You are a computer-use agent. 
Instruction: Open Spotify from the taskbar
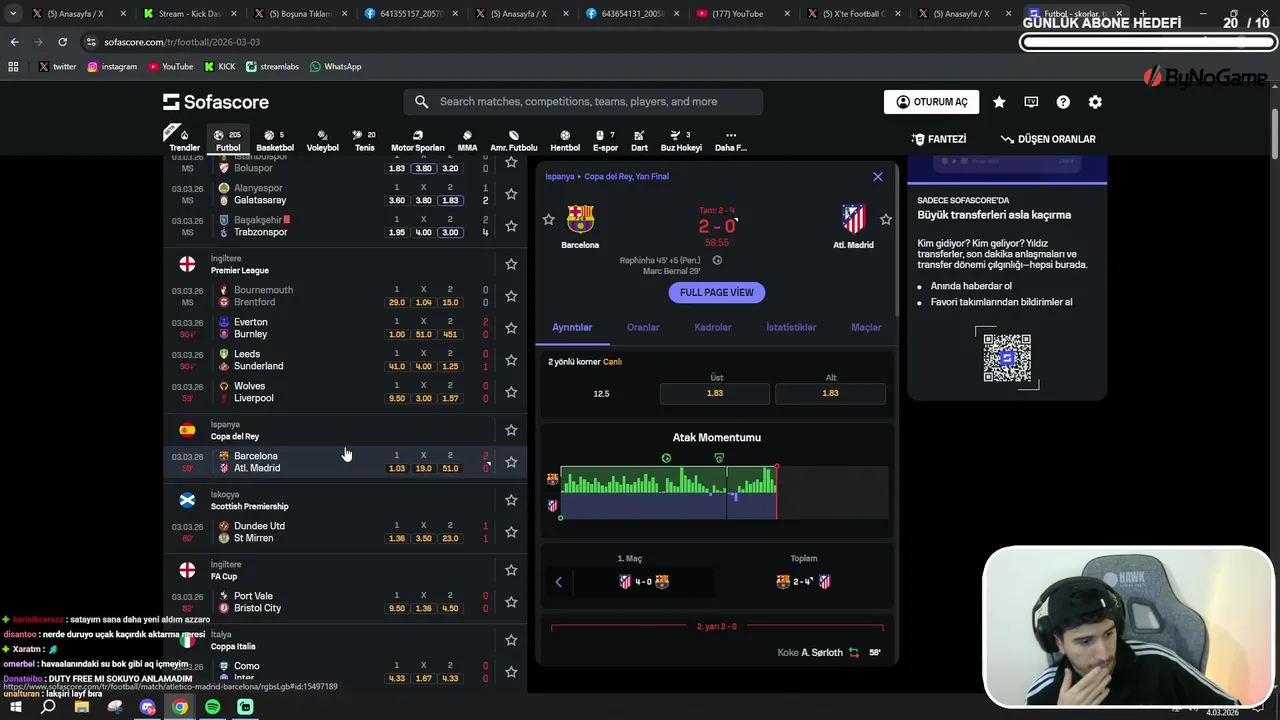click(212, 707)
